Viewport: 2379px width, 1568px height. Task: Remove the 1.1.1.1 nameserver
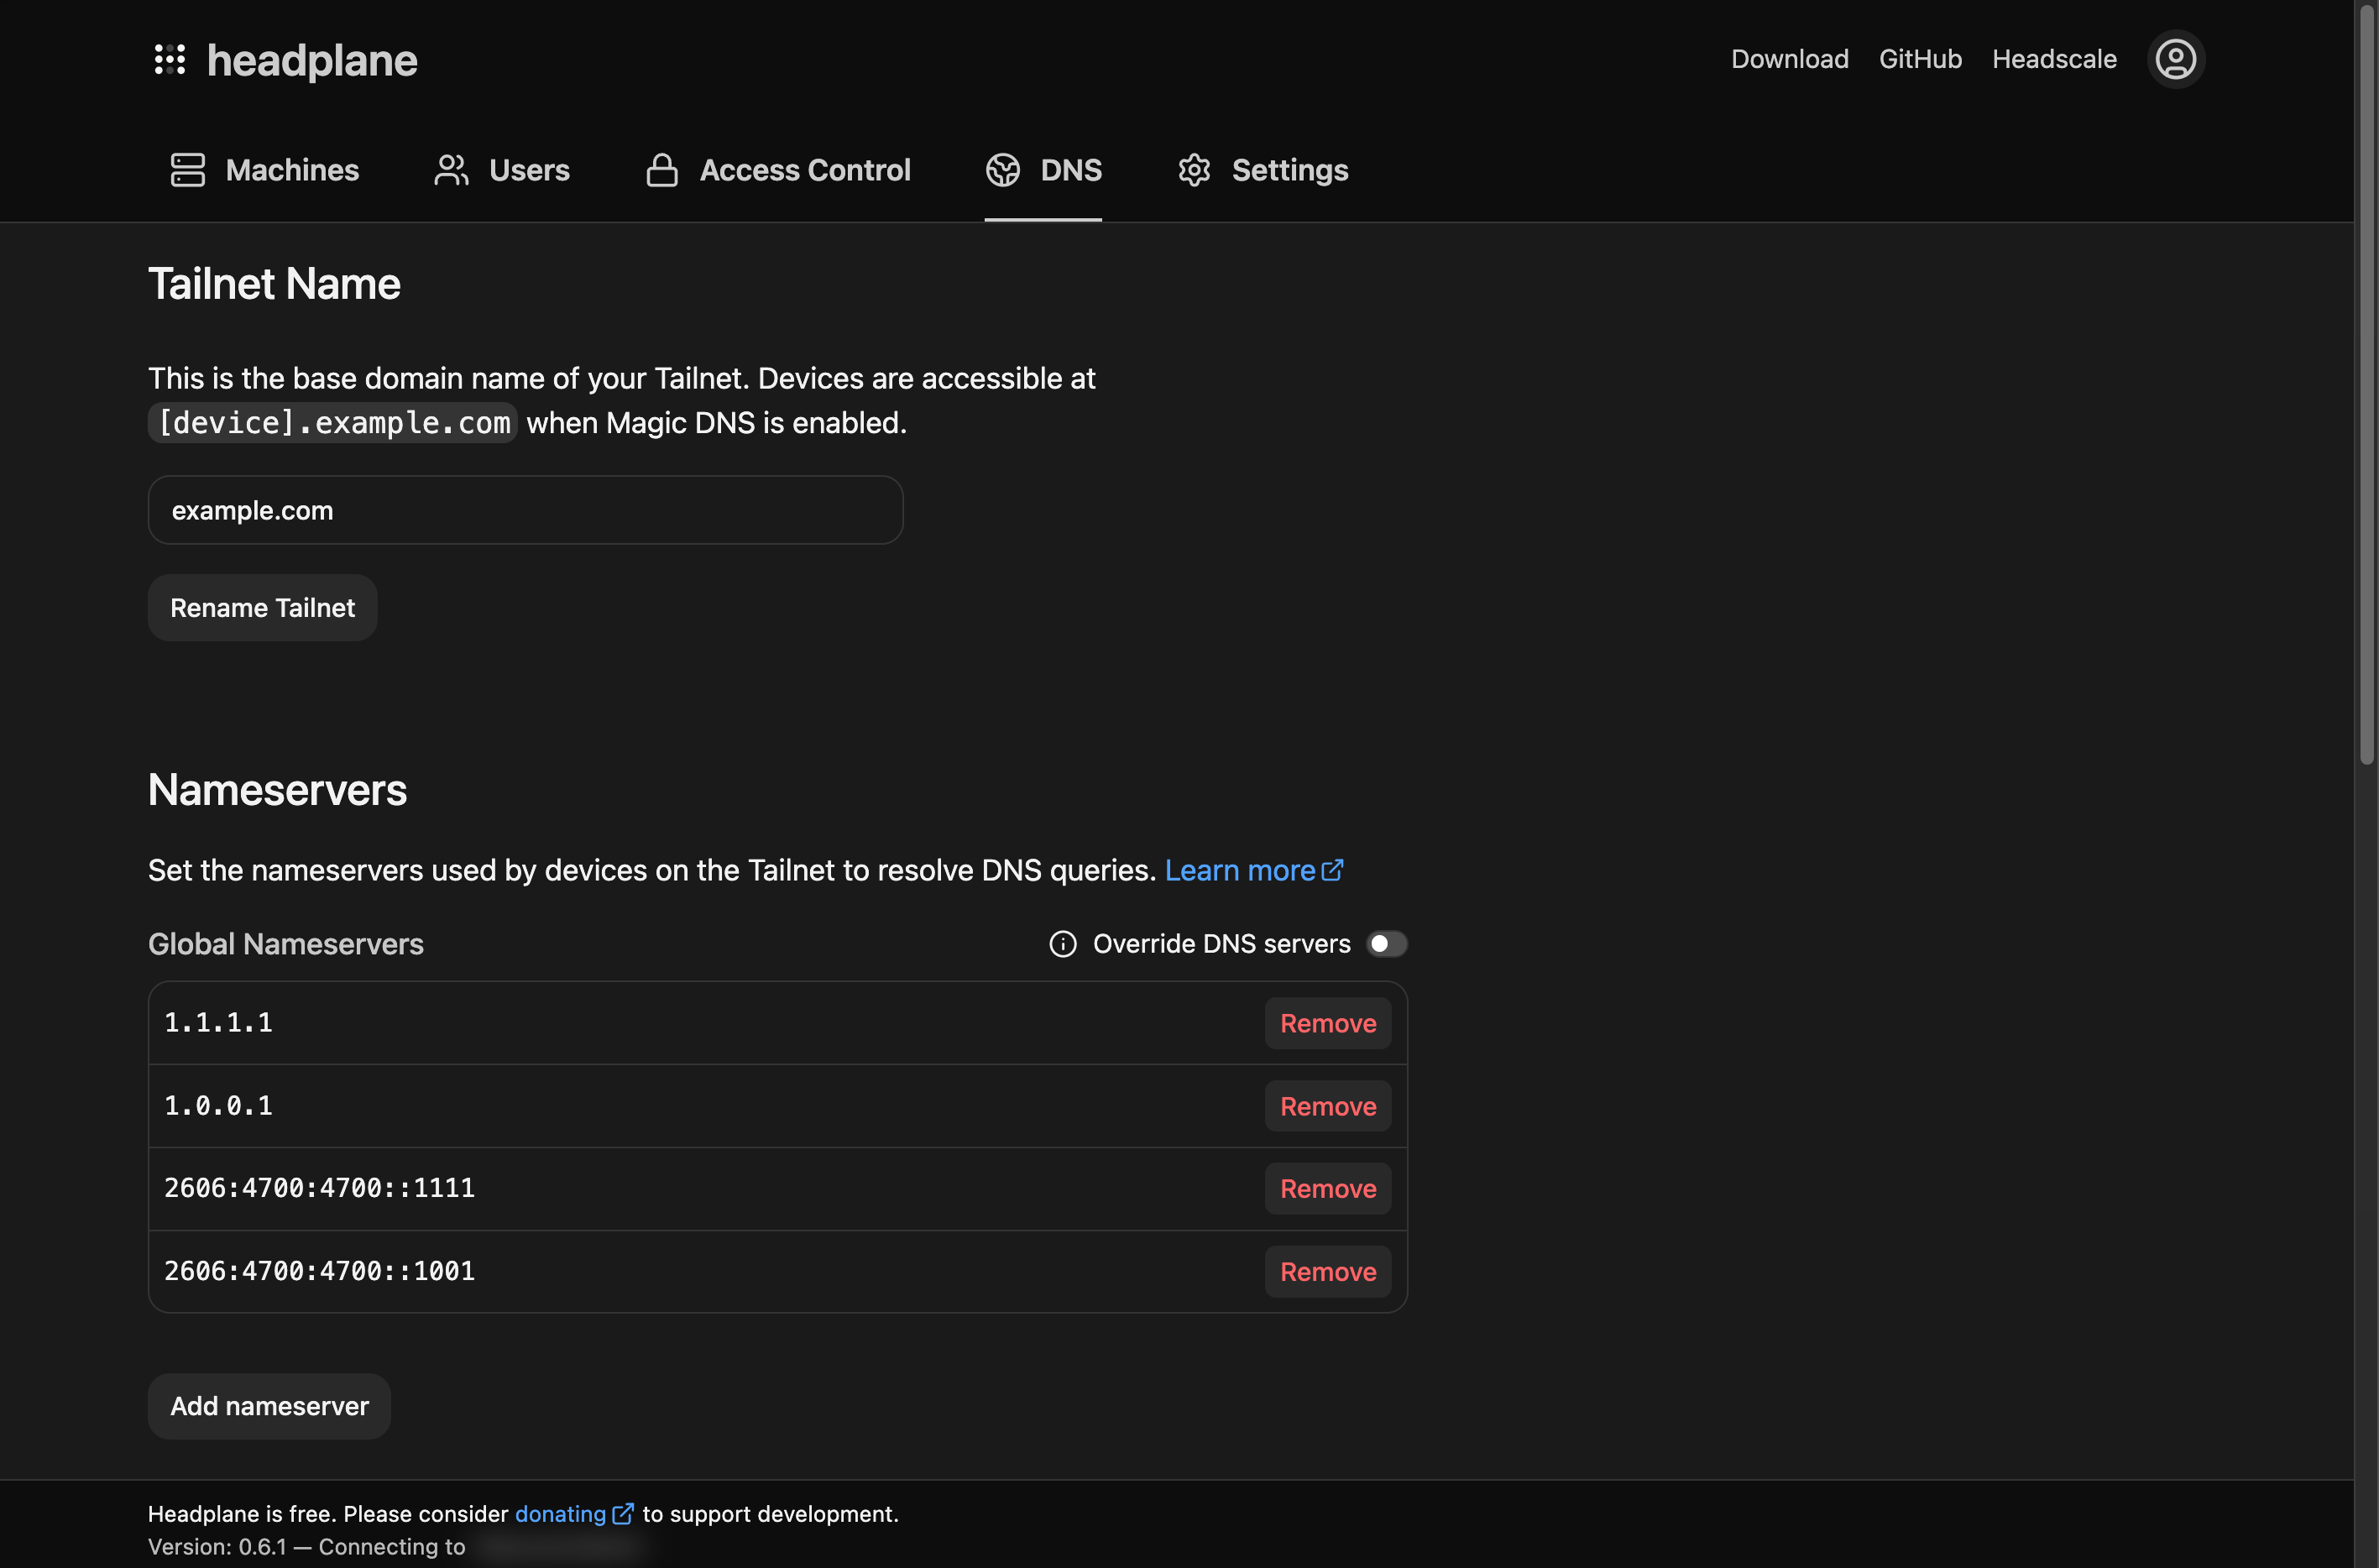click(x=1327, y=1023)
